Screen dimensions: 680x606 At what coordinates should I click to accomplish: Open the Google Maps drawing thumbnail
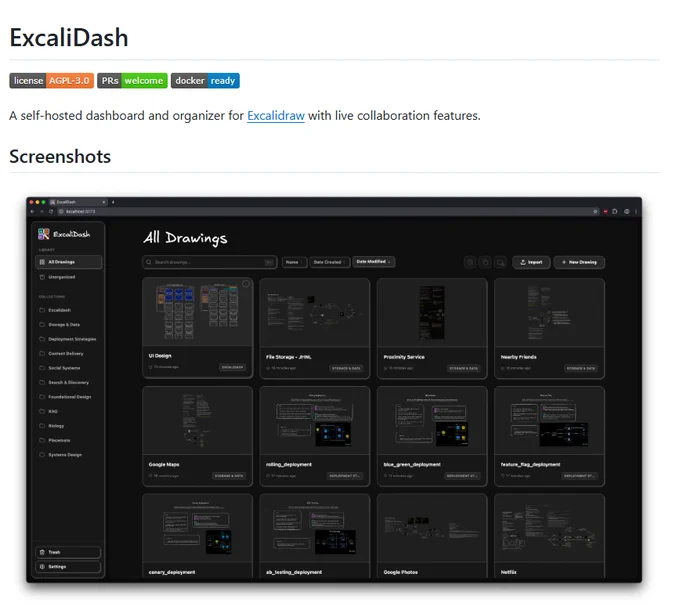(197, 421)
